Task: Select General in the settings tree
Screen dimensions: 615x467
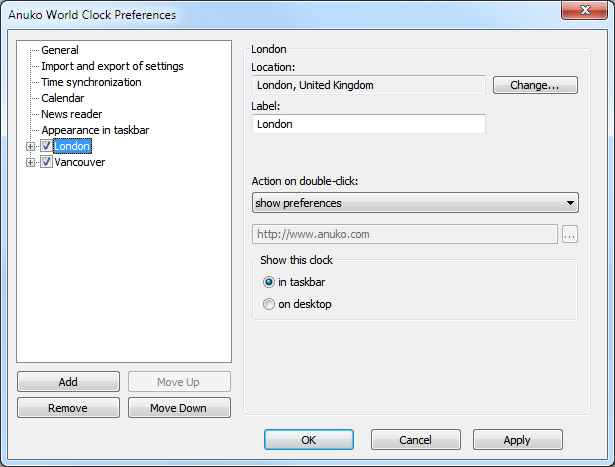Action: click(60, 50)
